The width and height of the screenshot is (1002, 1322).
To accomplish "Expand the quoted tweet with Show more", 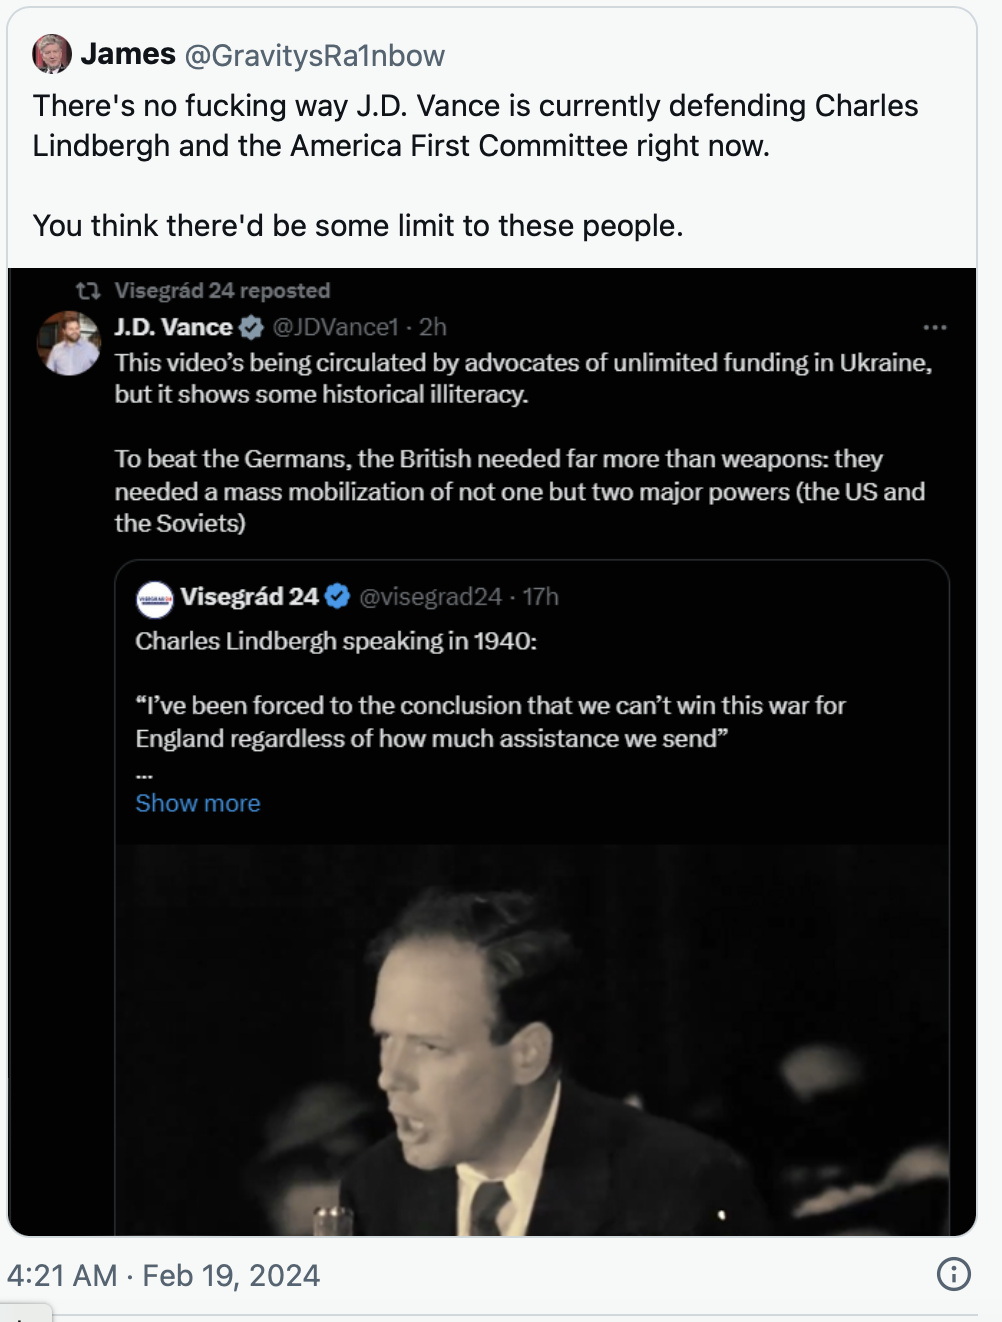I will 198,804.
